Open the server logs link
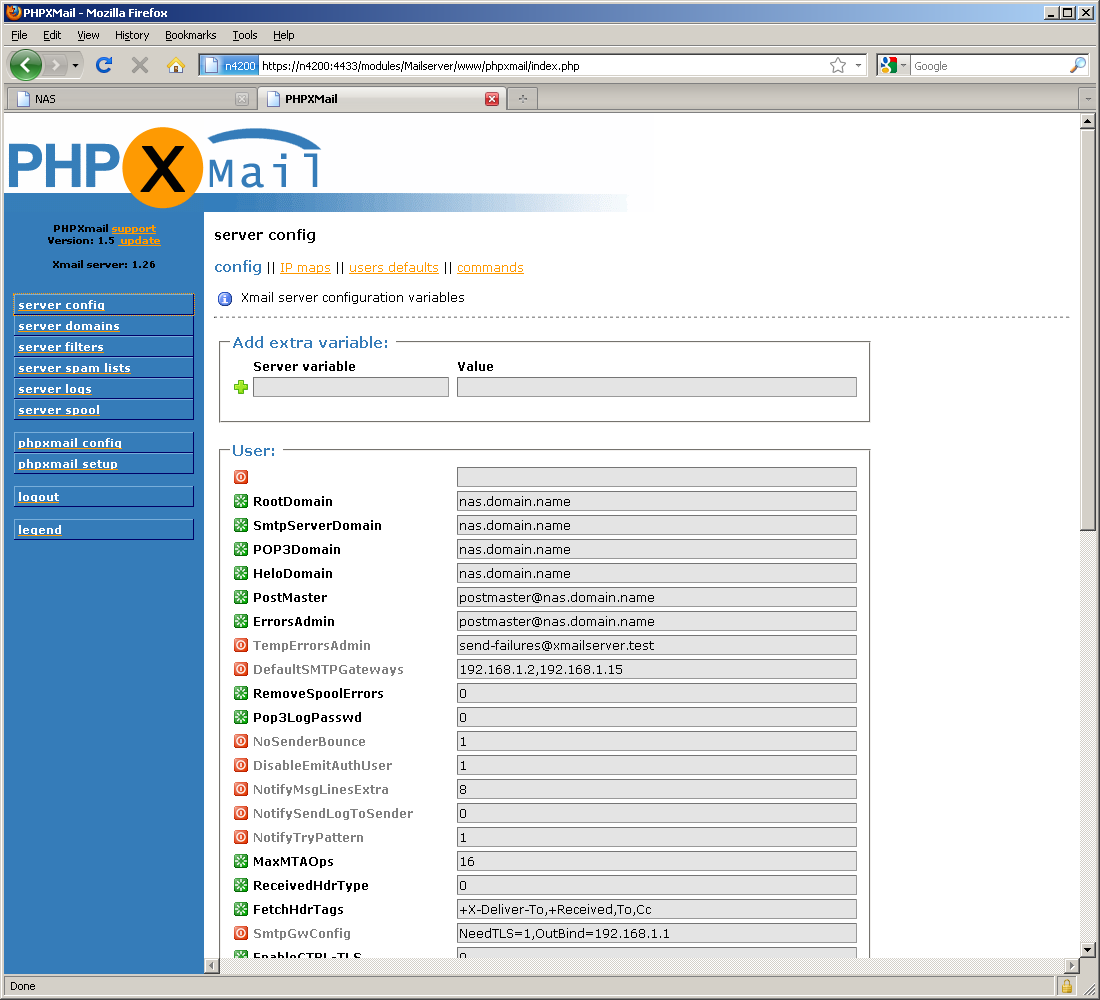 pyautogui.click(x=55, y=389)
